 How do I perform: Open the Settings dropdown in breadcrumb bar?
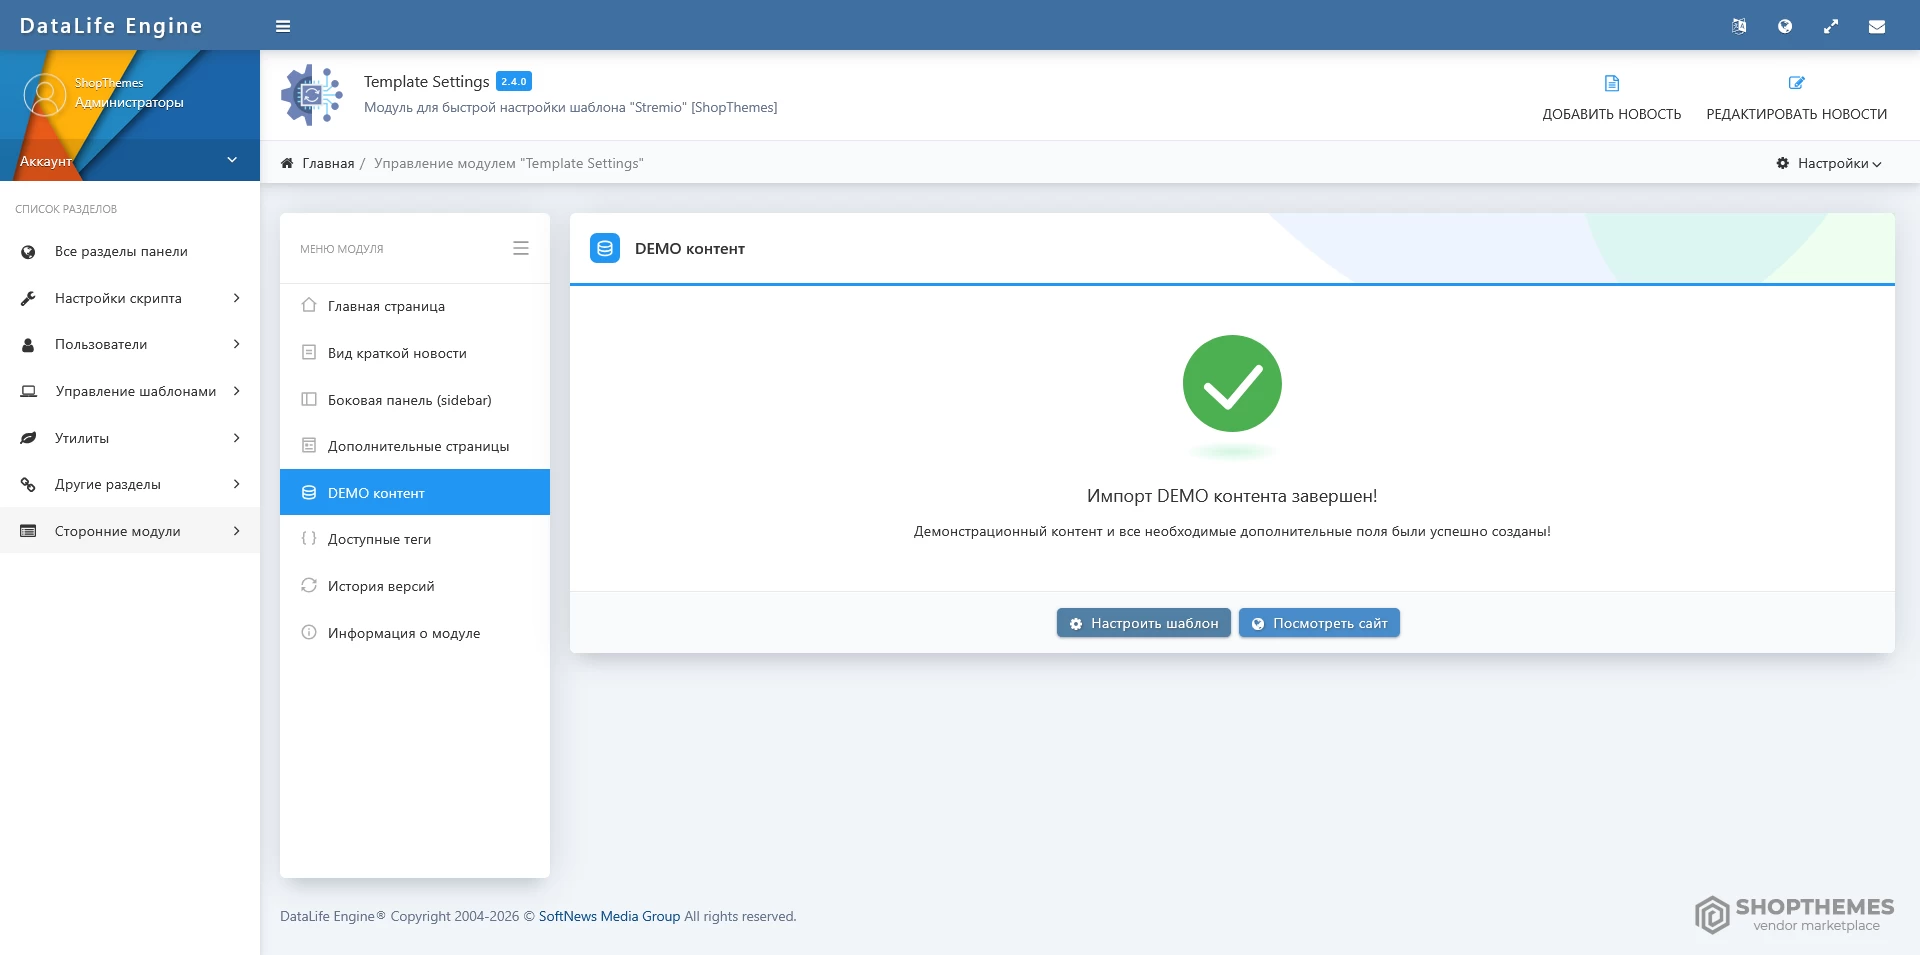[x=1829, y=163]
